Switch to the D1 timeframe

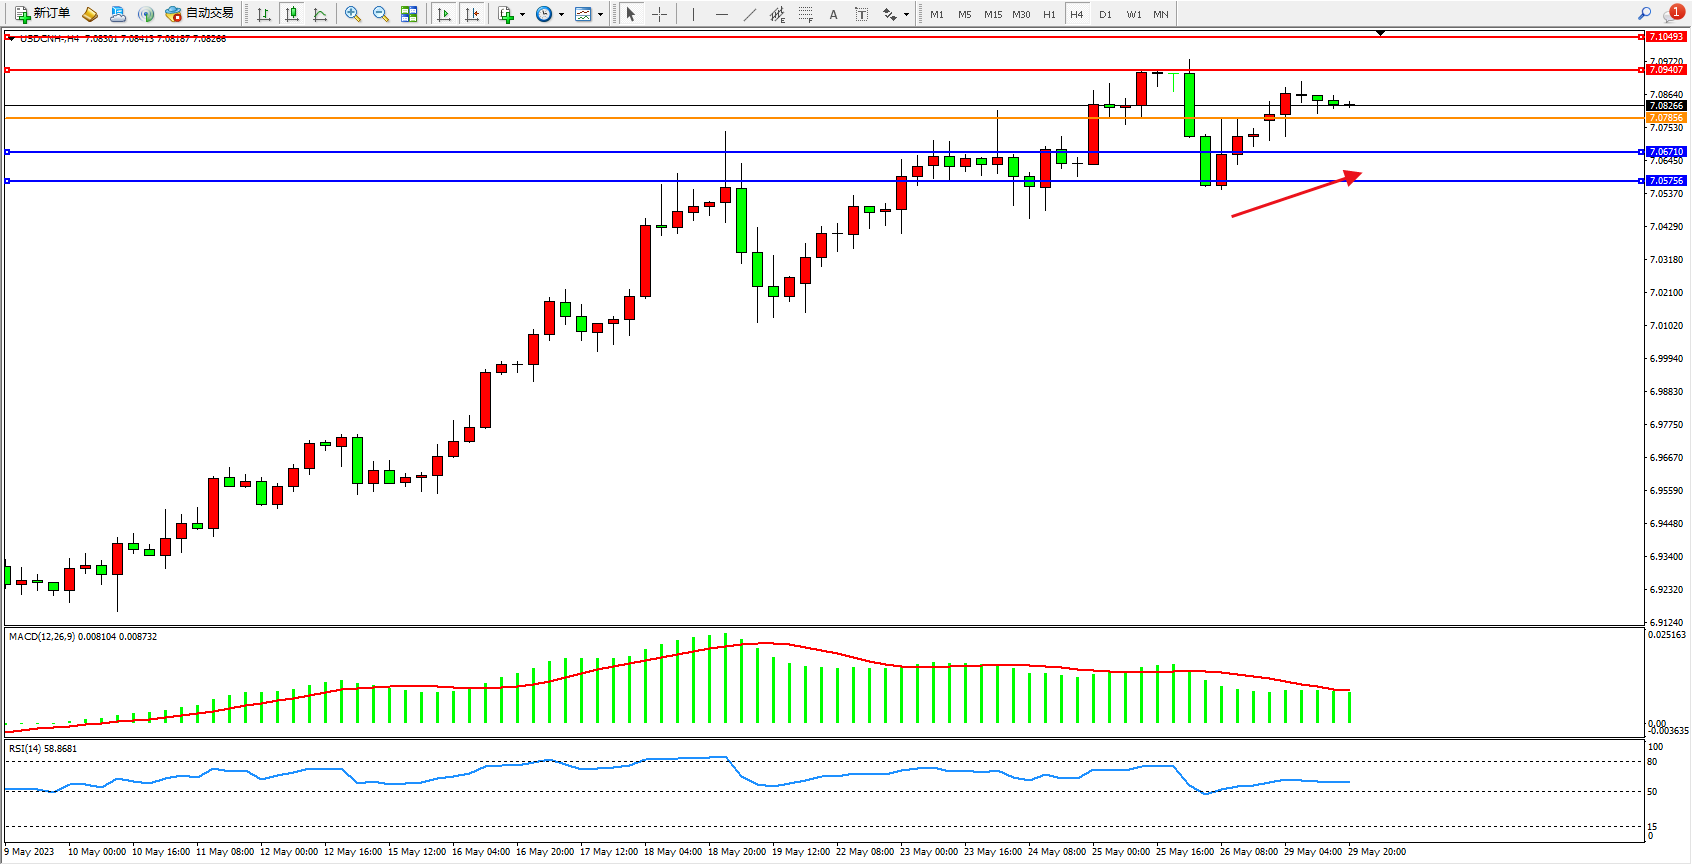pos(1105,14)
